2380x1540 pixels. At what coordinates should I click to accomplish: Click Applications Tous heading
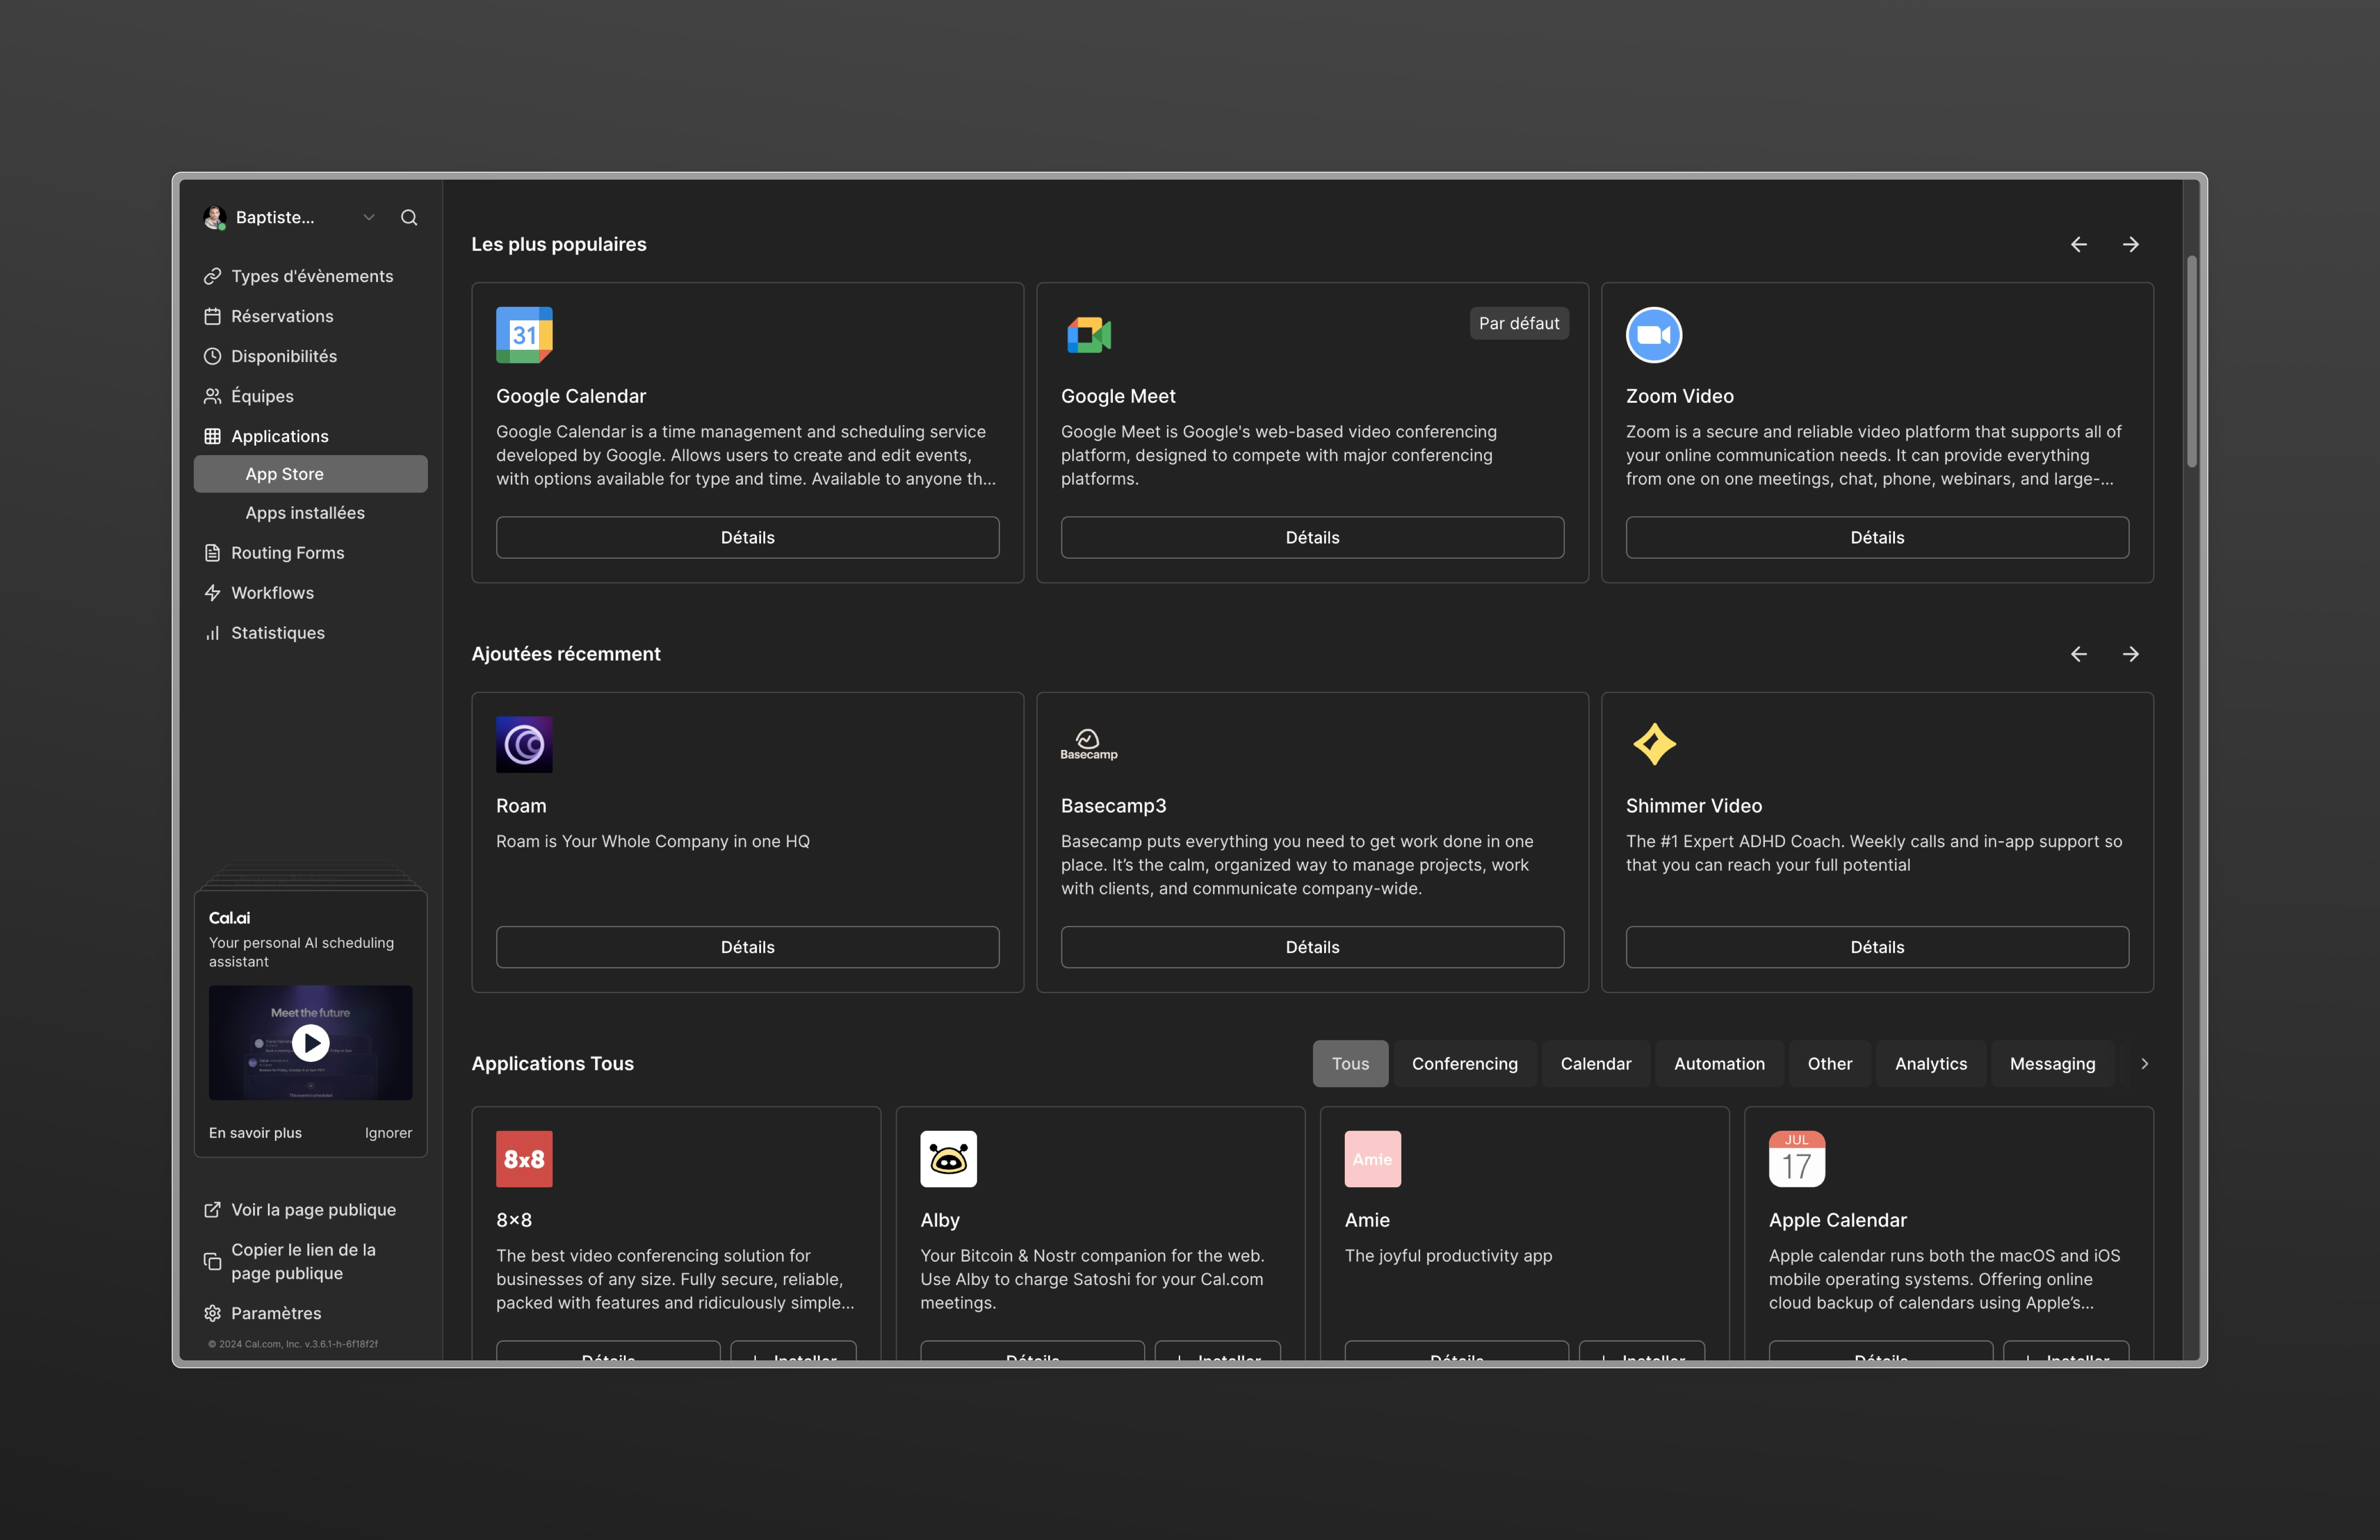[552, 1064]
